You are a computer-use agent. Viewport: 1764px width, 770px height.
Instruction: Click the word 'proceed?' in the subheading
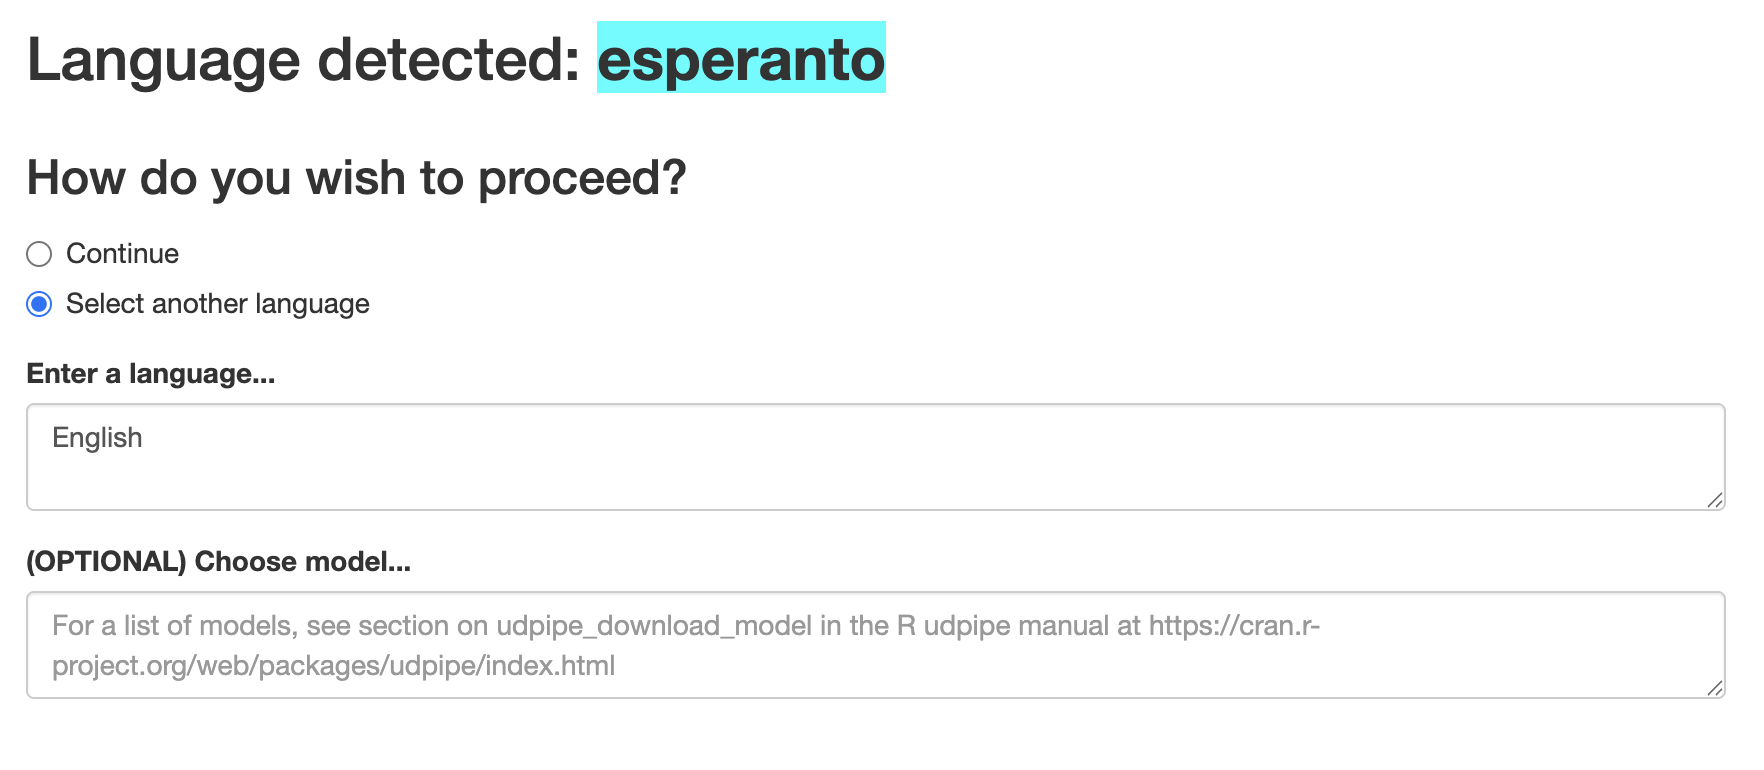point(582,178)
